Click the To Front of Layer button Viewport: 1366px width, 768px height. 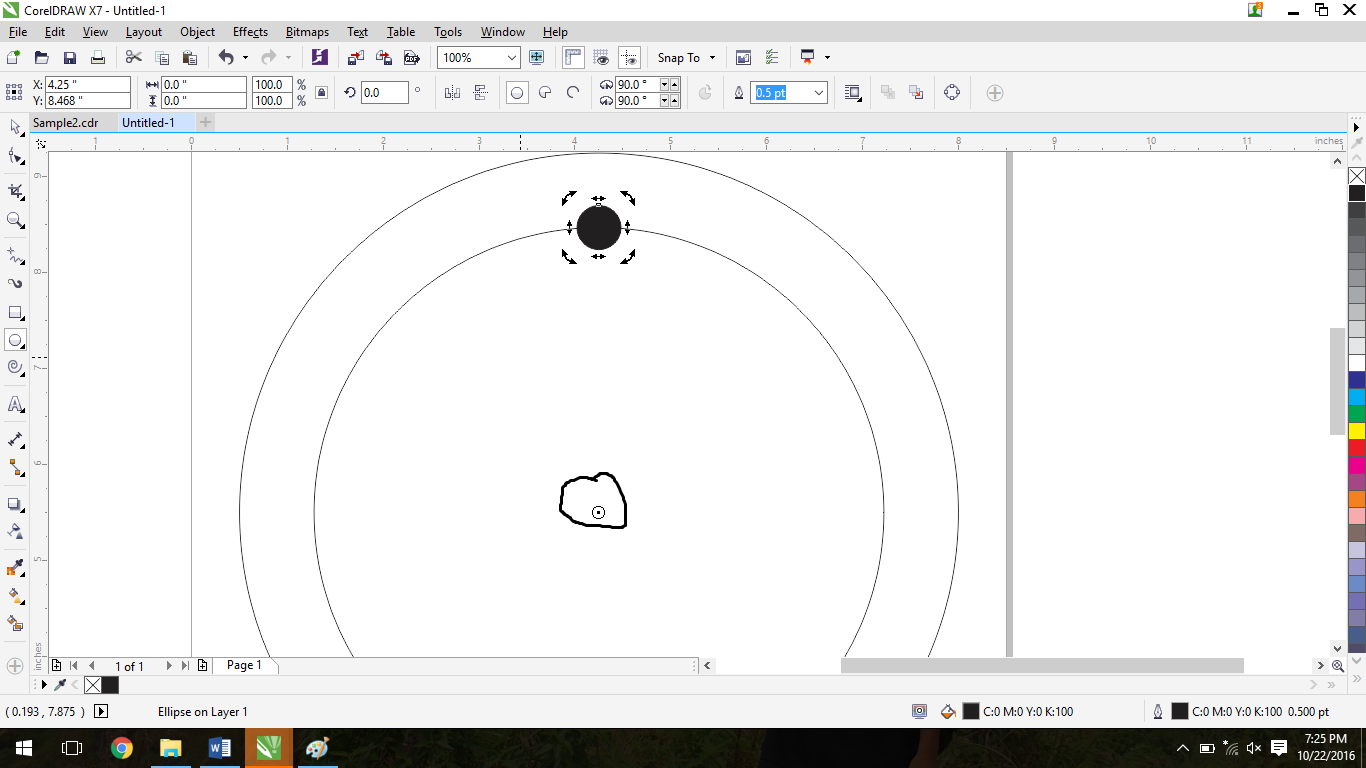click(887, 93)
